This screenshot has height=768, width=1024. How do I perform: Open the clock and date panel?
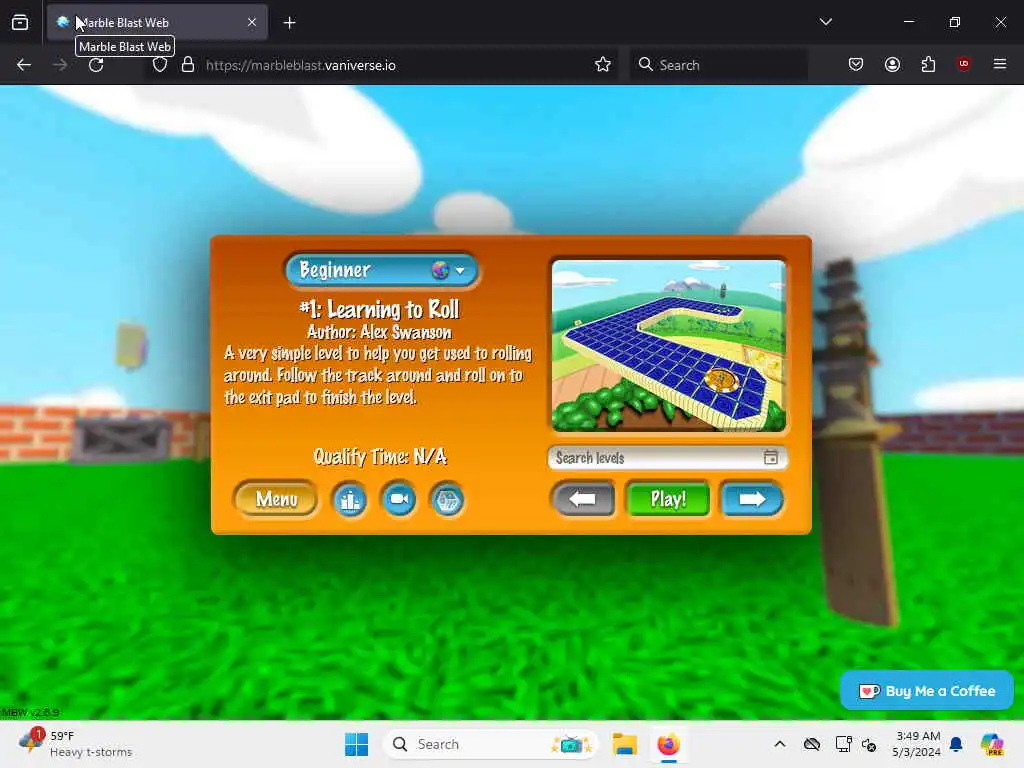click(916, 744)
